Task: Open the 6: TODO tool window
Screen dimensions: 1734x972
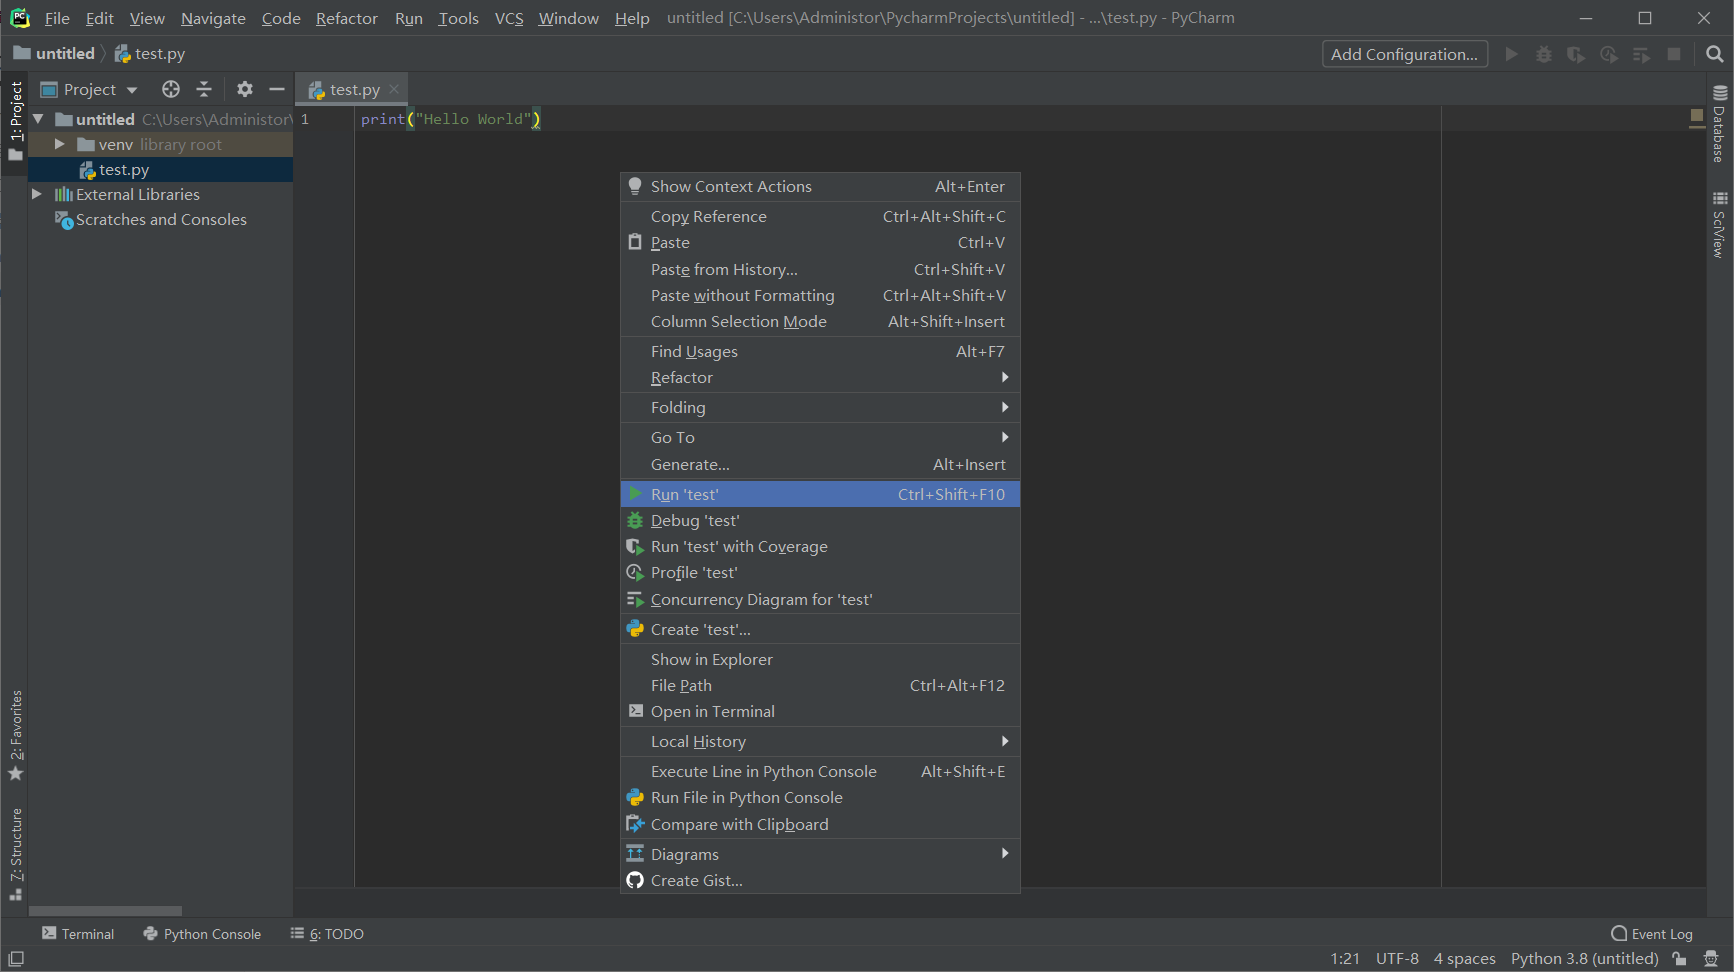Action: 327,934
